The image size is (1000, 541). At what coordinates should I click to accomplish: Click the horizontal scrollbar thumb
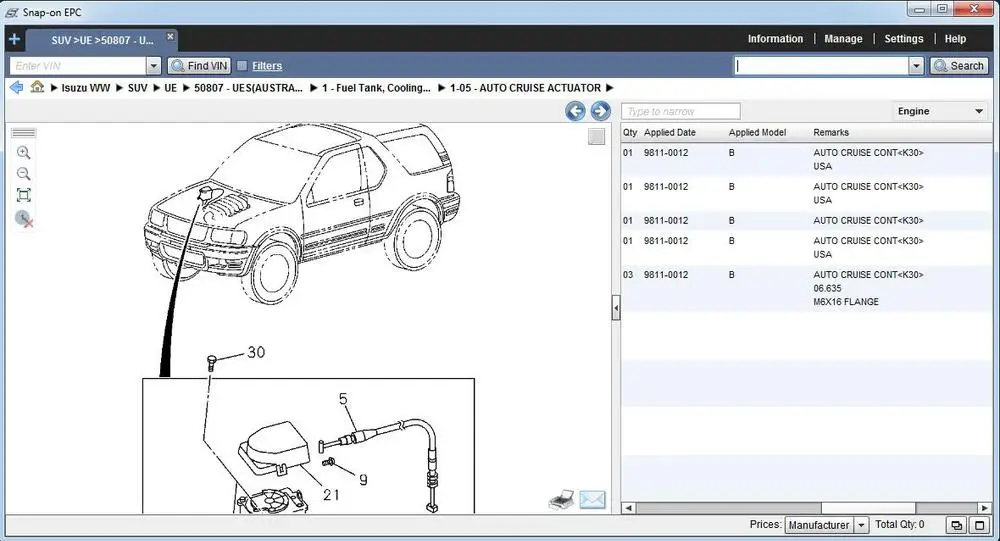point(868,508)
